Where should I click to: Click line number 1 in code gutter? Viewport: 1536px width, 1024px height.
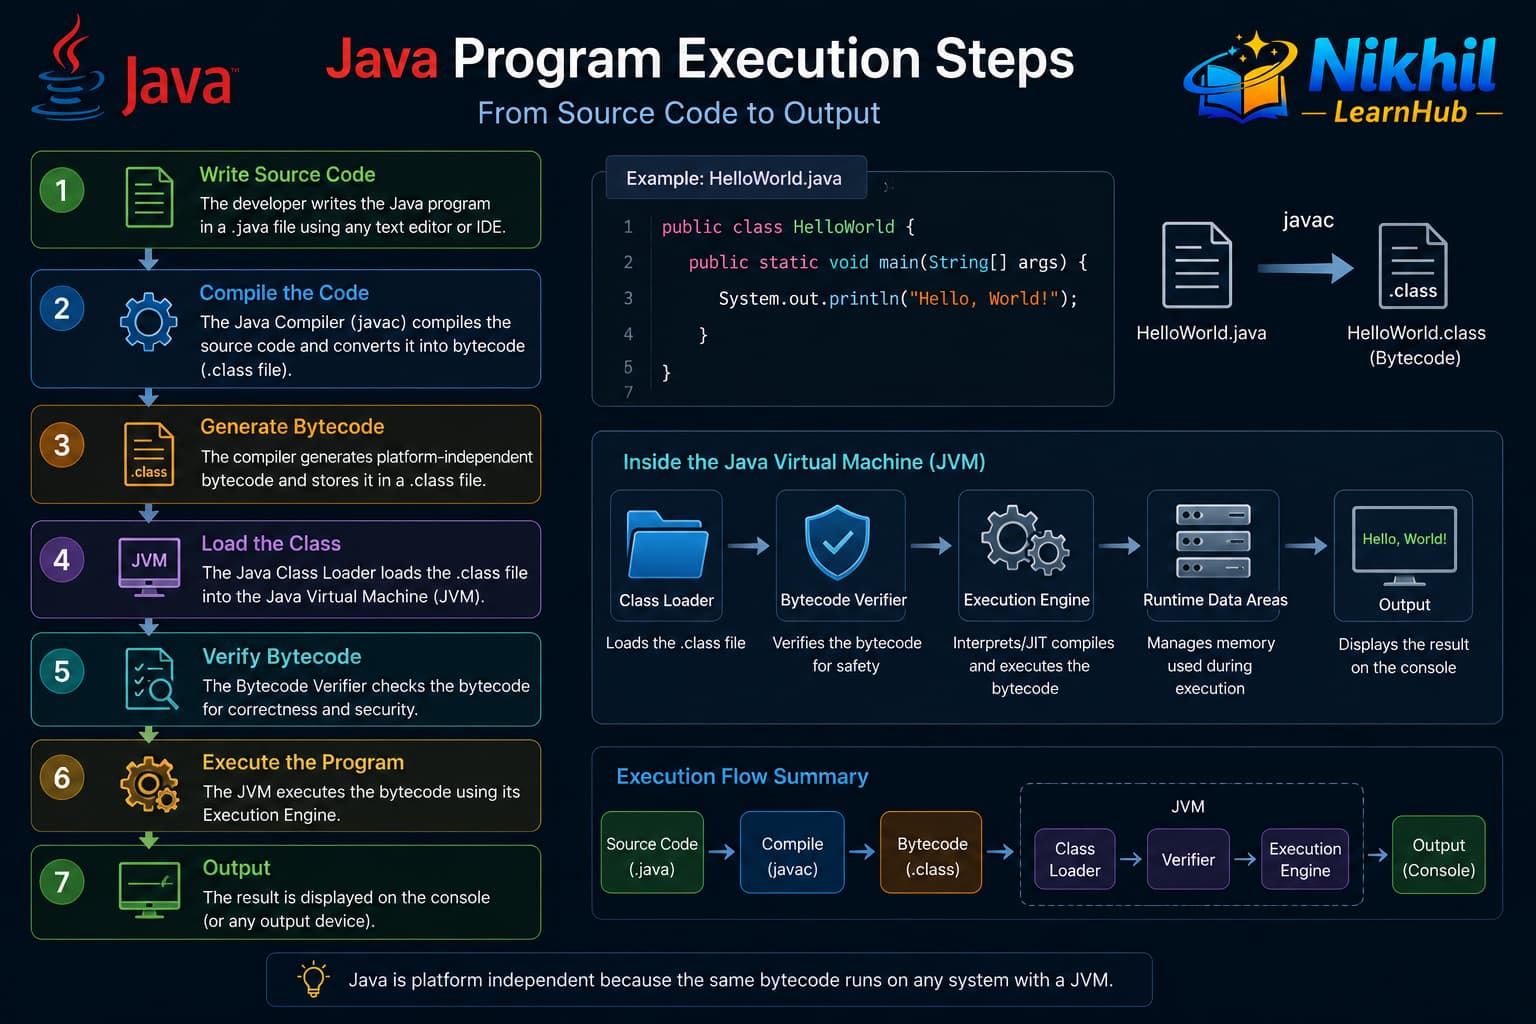pyautogui.click(x=628, y=227)
